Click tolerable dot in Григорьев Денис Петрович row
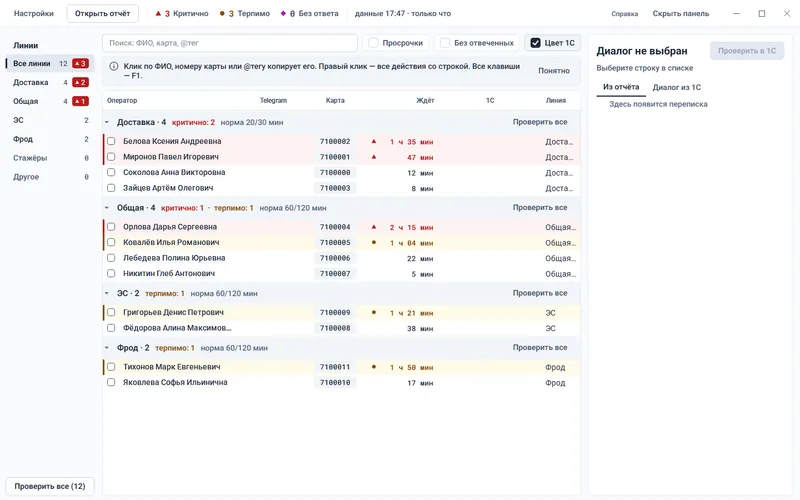 tap(373, 313)
